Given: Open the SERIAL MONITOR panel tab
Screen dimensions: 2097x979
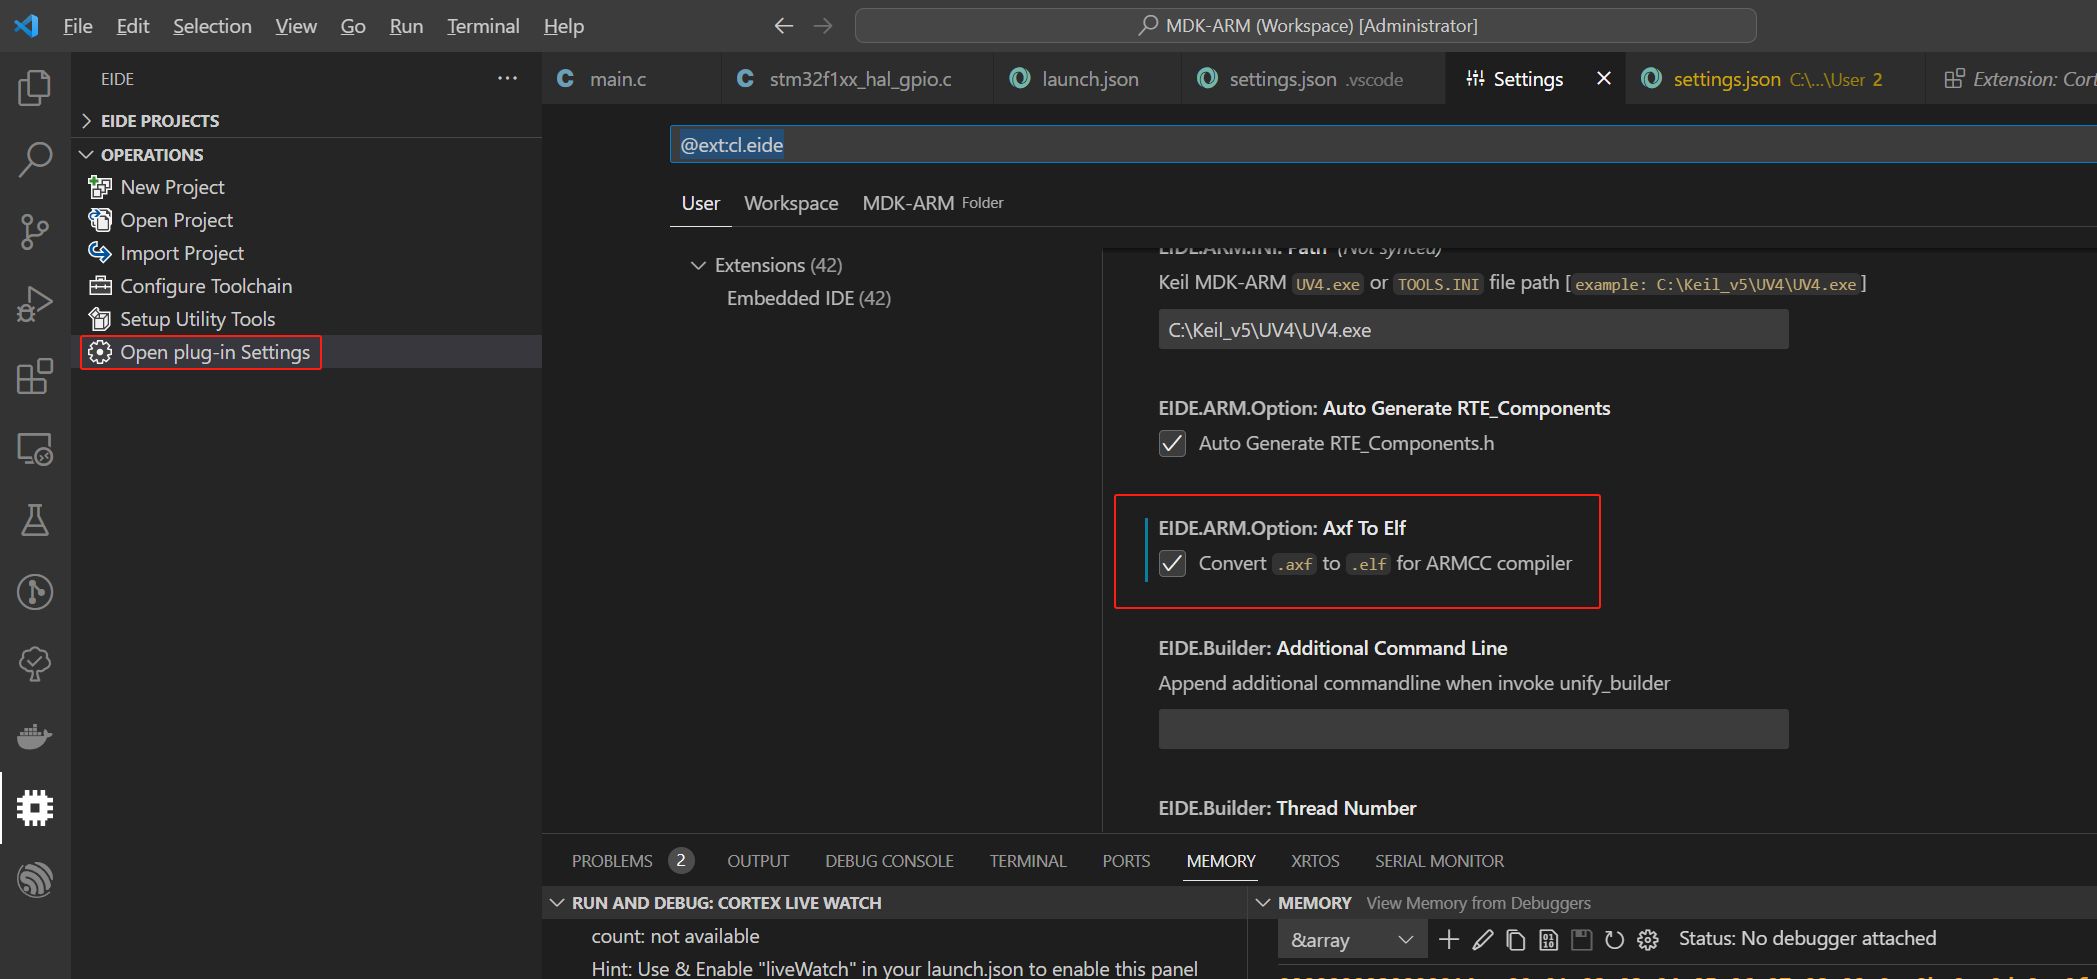Looking at the screenshot, I should tap(1439, 861).
